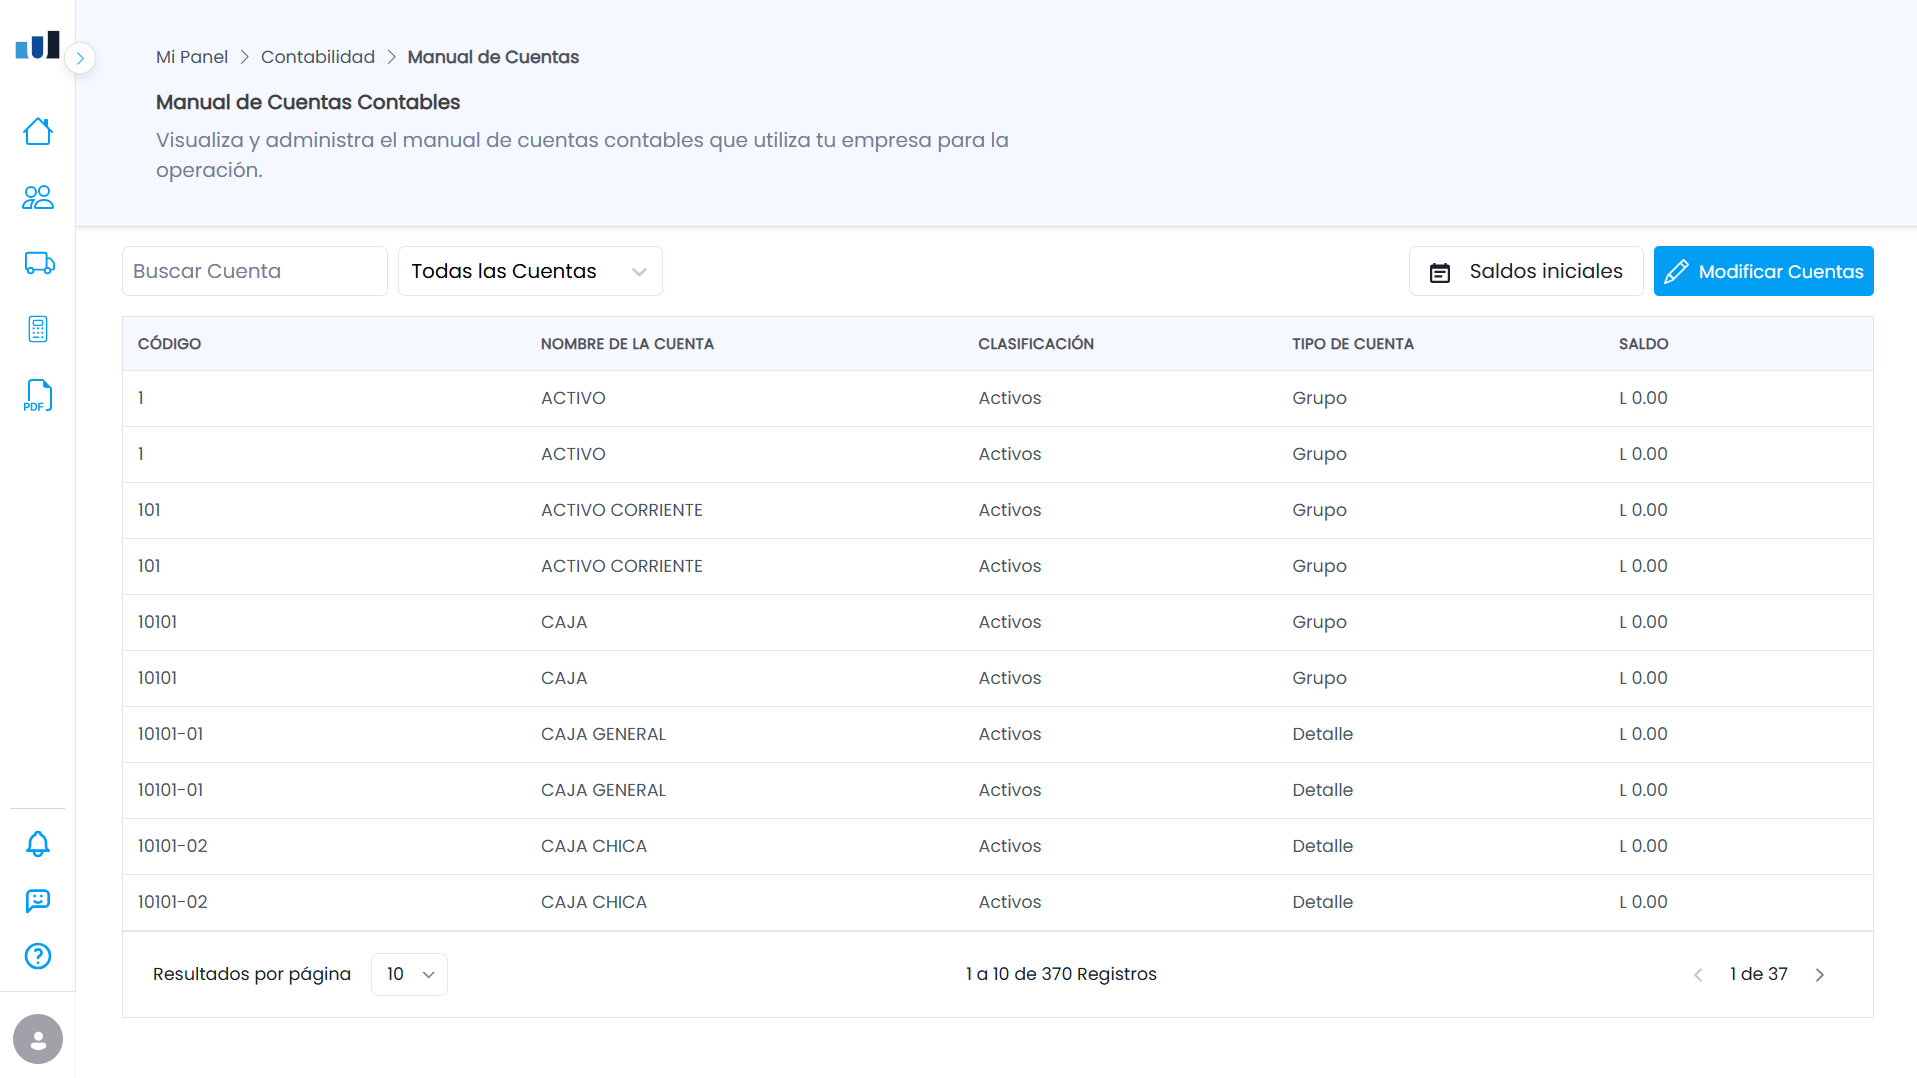Screen dimensions: 1917x1078
Task: Focus the Buscar Cuenta search field
Action: point(255,271)
